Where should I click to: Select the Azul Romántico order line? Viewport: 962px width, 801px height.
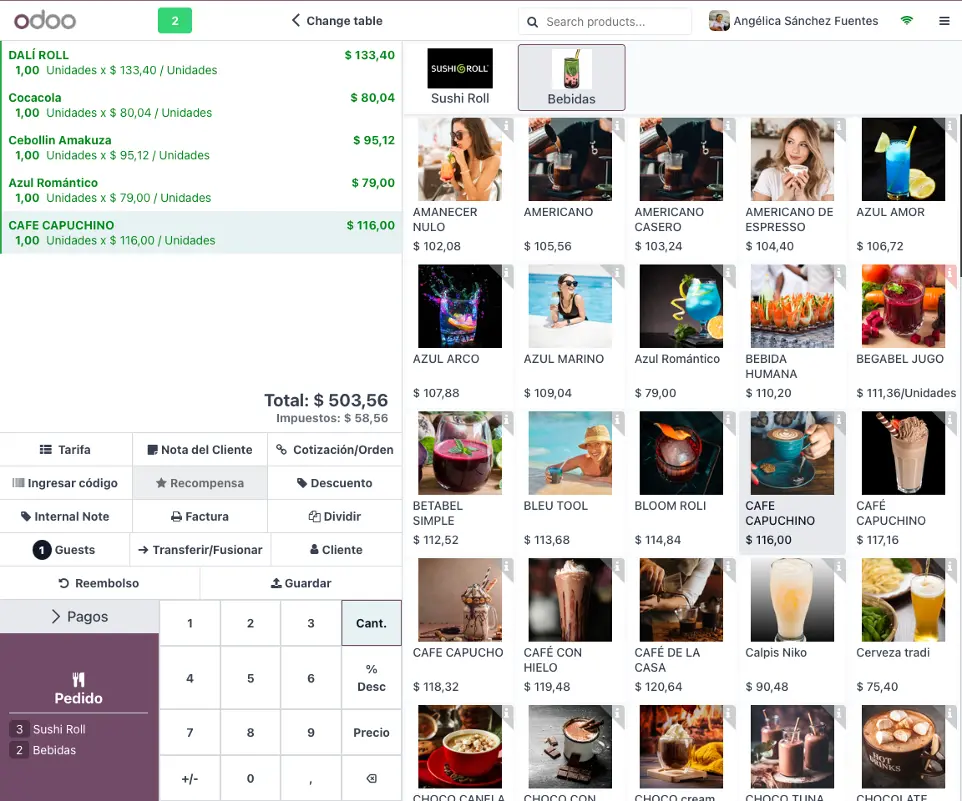point(201,190)
